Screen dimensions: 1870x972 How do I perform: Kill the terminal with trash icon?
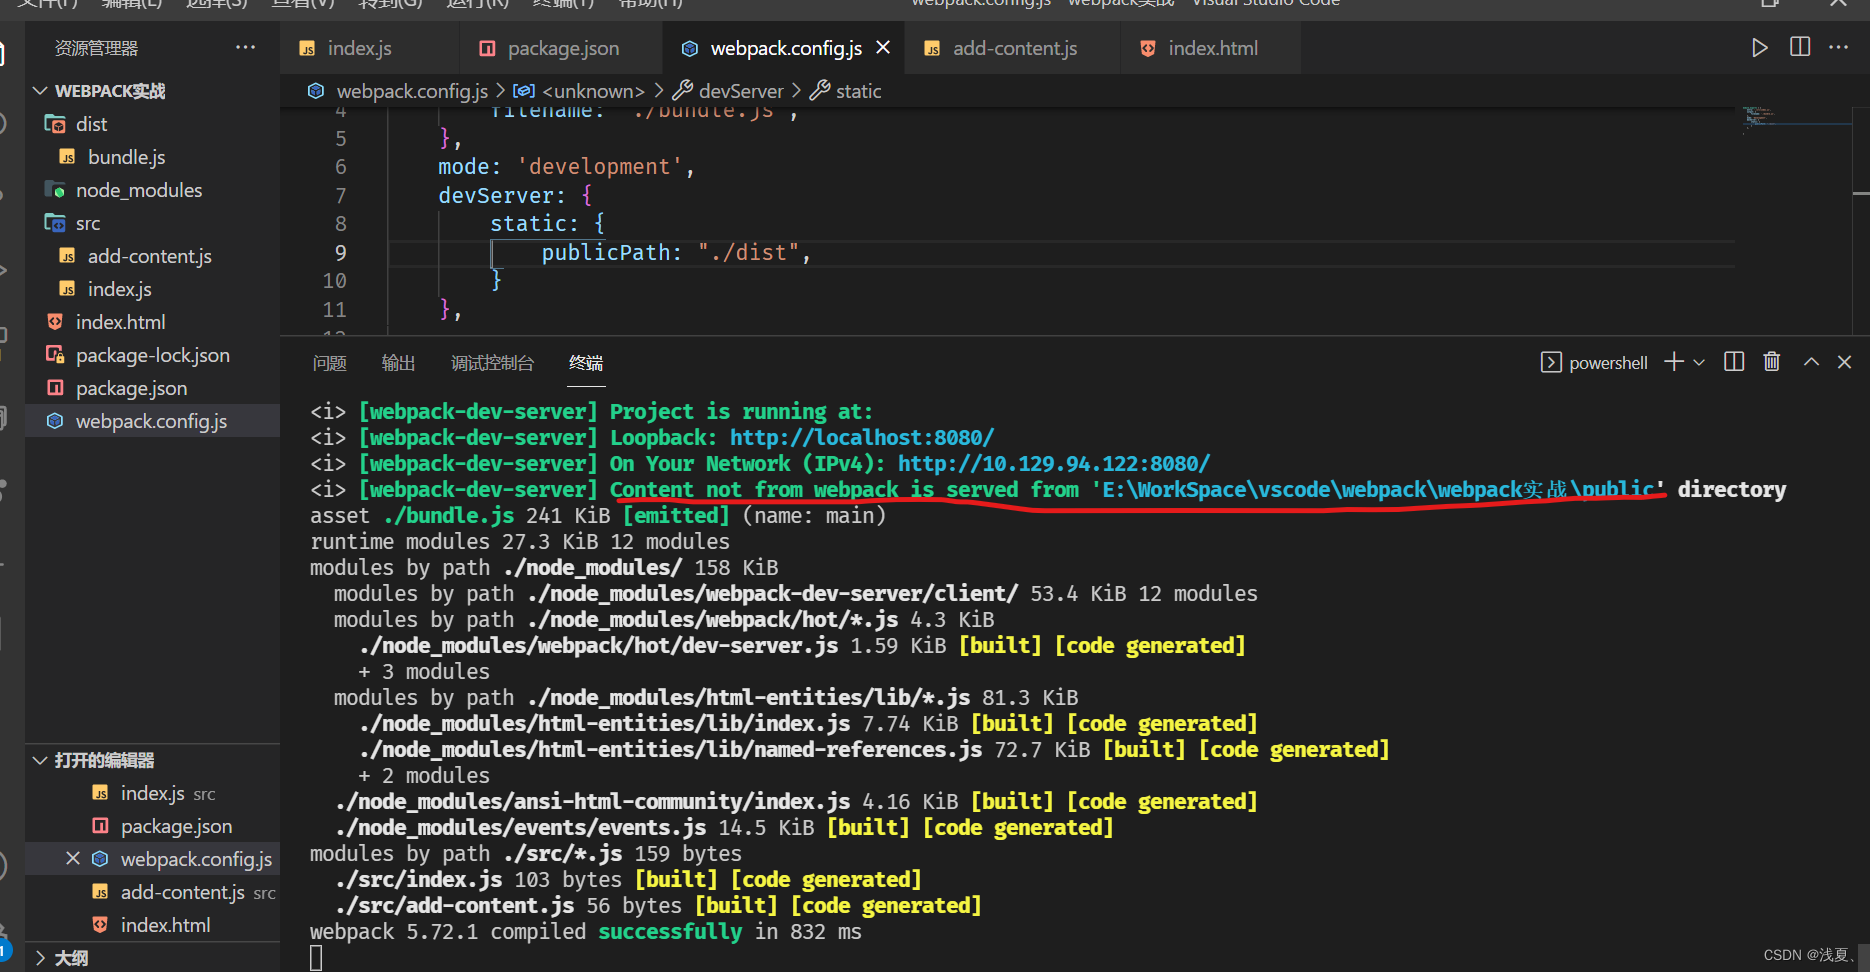click(x=1772, y=362)
